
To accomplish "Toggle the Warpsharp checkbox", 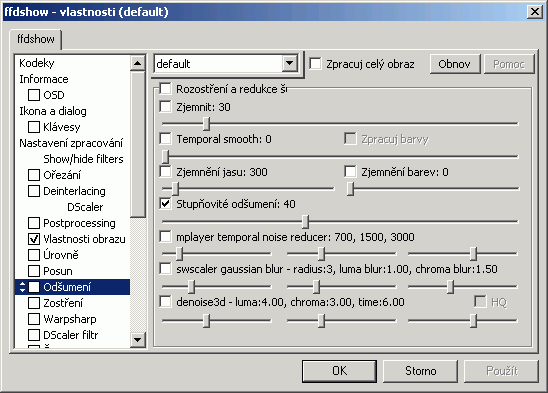I will 34,319.
